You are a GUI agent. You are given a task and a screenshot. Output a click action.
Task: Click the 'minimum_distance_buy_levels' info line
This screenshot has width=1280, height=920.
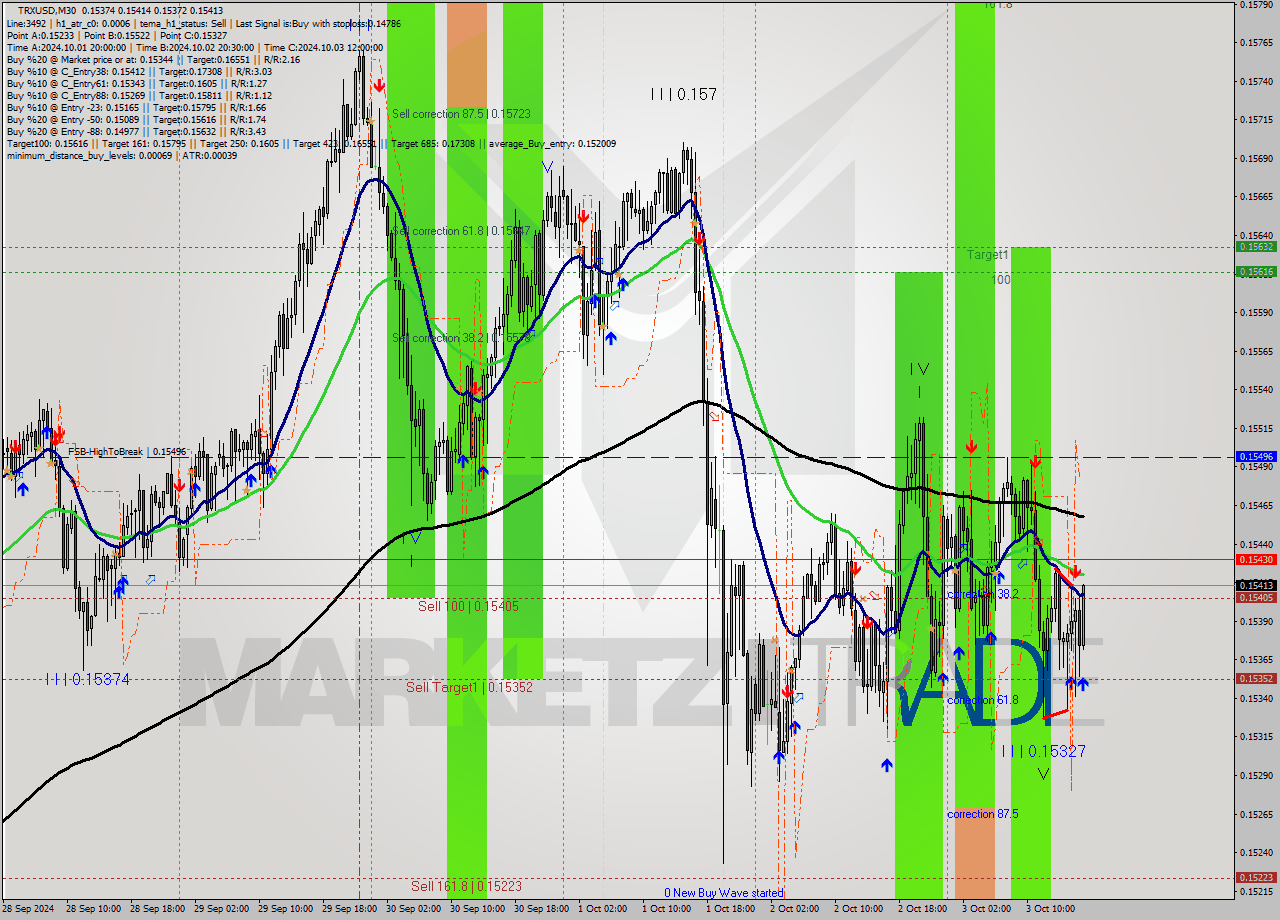tap(122, 155)
